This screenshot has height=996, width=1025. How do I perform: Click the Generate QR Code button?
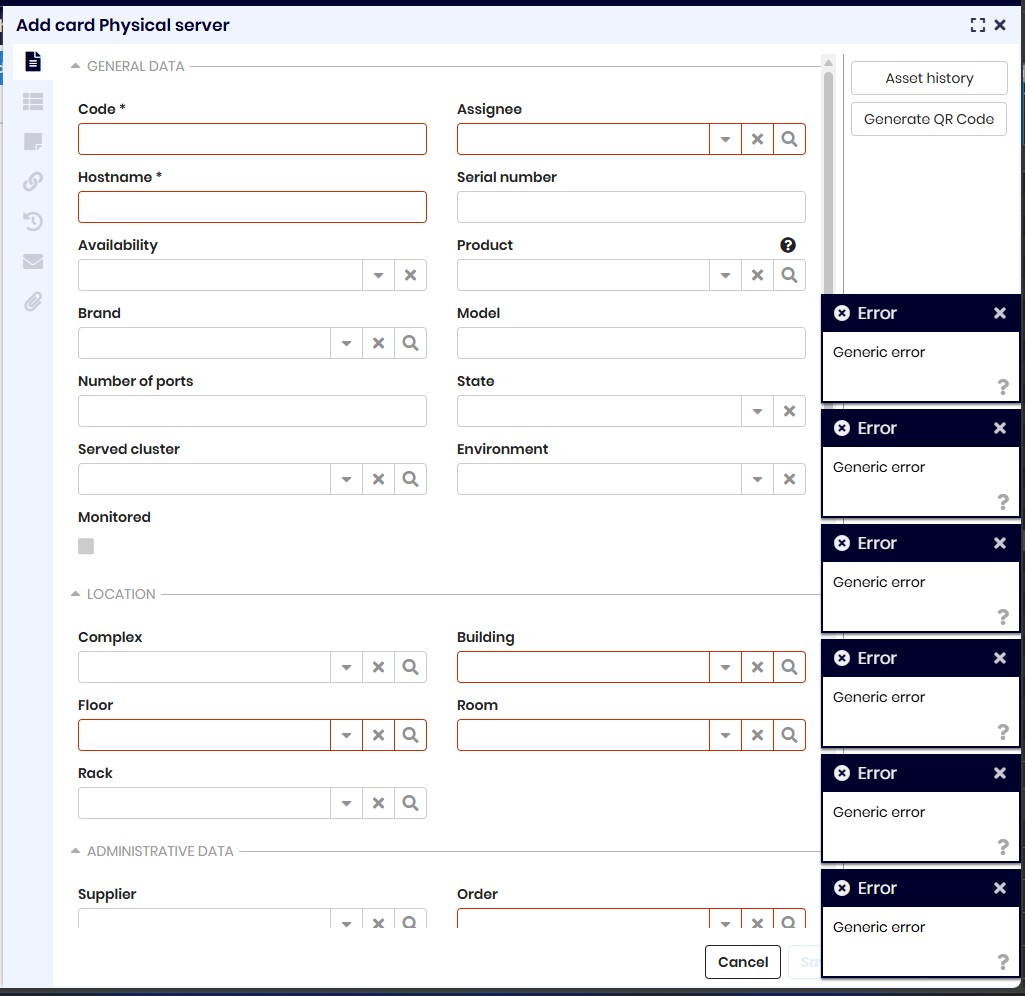click(x=928, y=119)
